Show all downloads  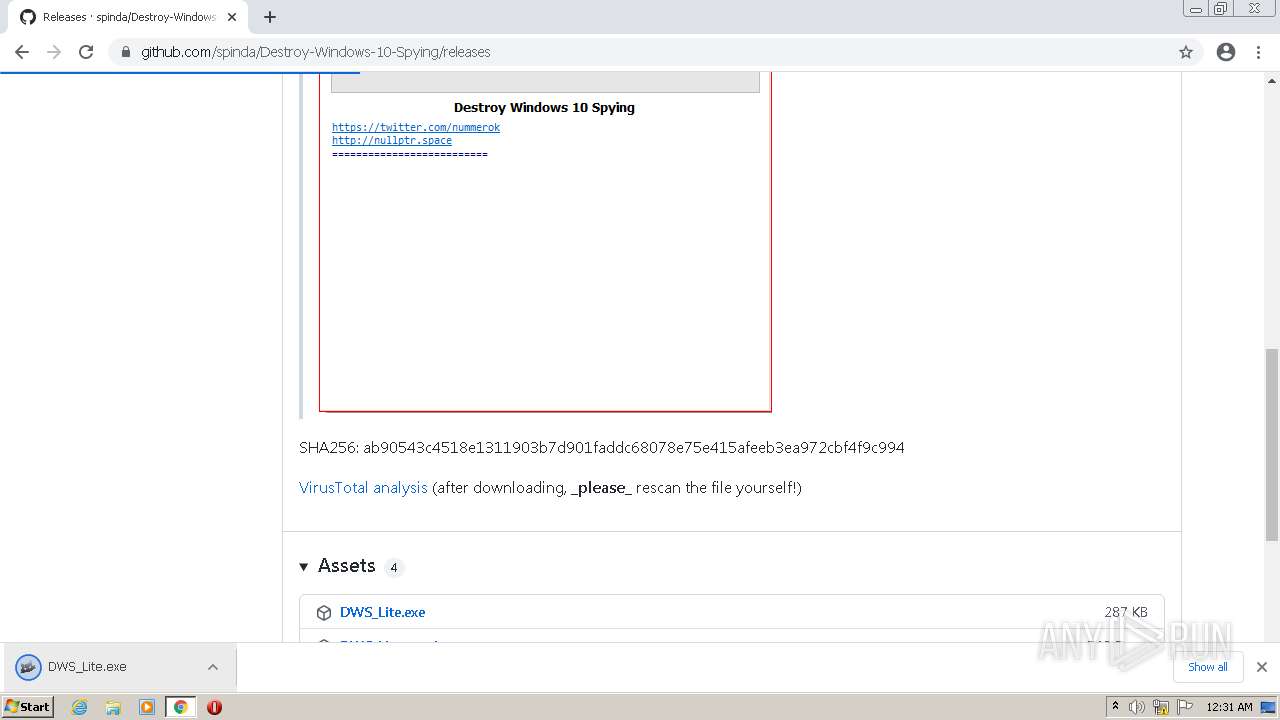pos(1208,667)
